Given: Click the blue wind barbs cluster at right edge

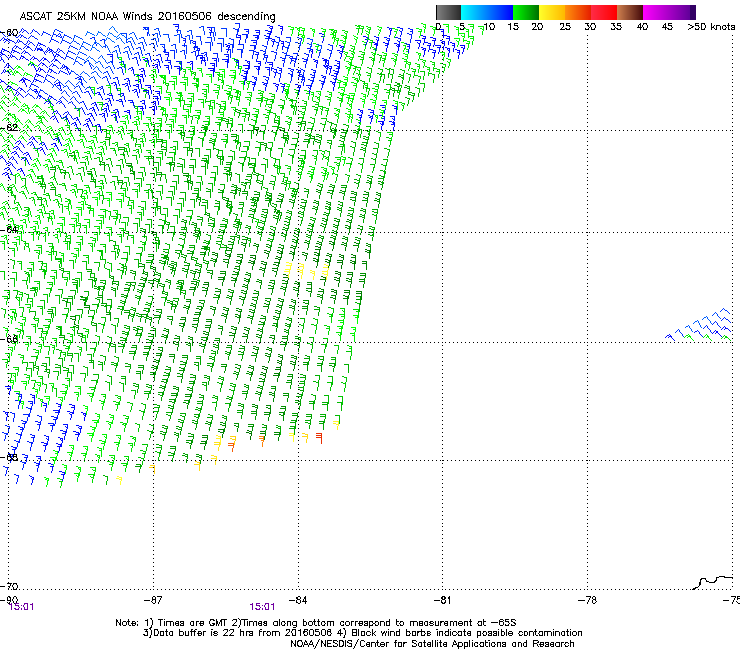Looking at the screenshot, I should [x=700, y=324].
